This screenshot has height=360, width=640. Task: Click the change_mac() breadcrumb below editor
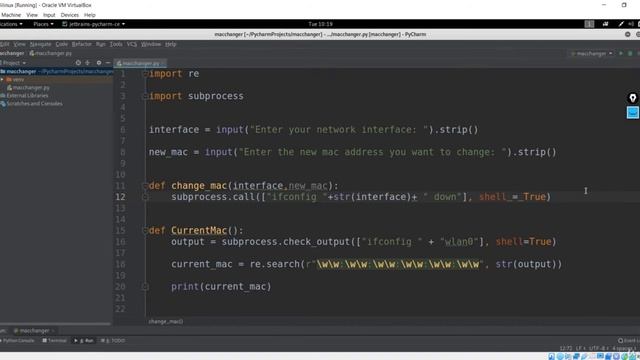166,322
